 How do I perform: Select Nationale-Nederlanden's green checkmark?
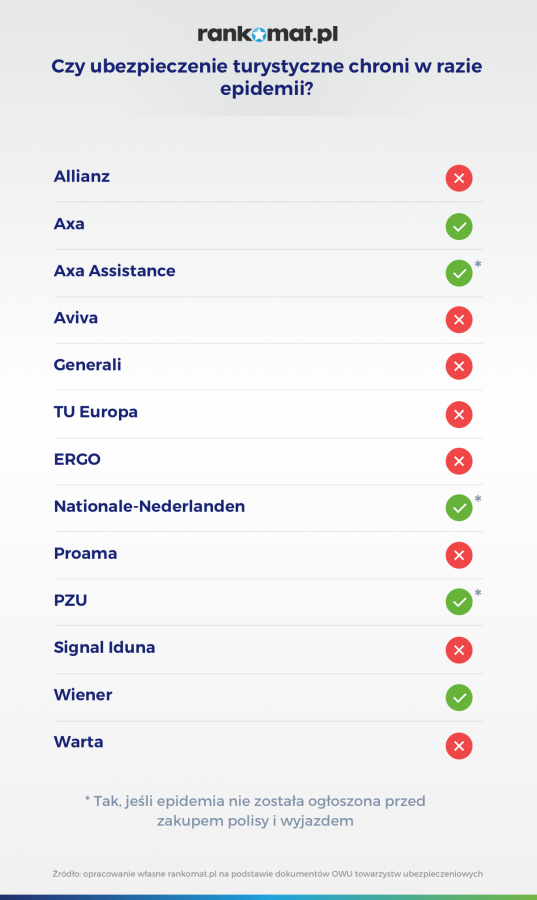(x=459, y=507)
